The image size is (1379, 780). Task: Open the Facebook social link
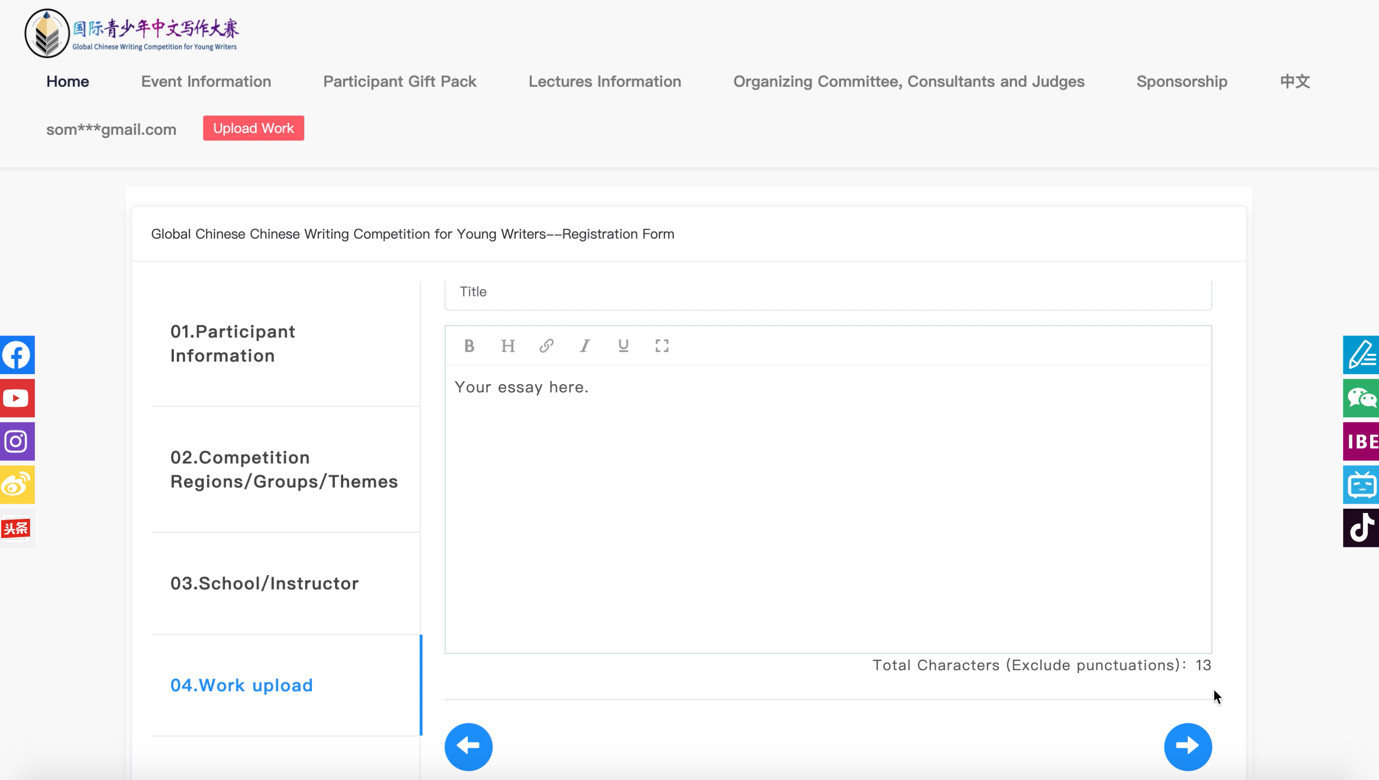click(17, 355)
